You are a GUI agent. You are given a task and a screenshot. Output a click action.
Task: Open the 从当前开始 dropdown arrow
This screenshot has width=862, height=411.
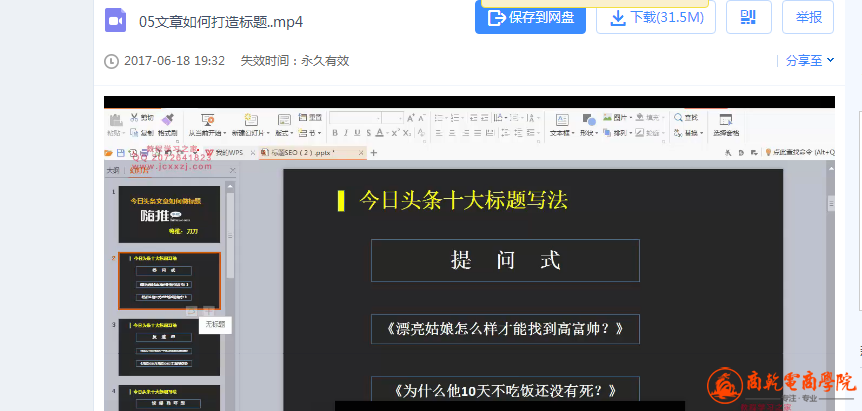tap(223, 134)
